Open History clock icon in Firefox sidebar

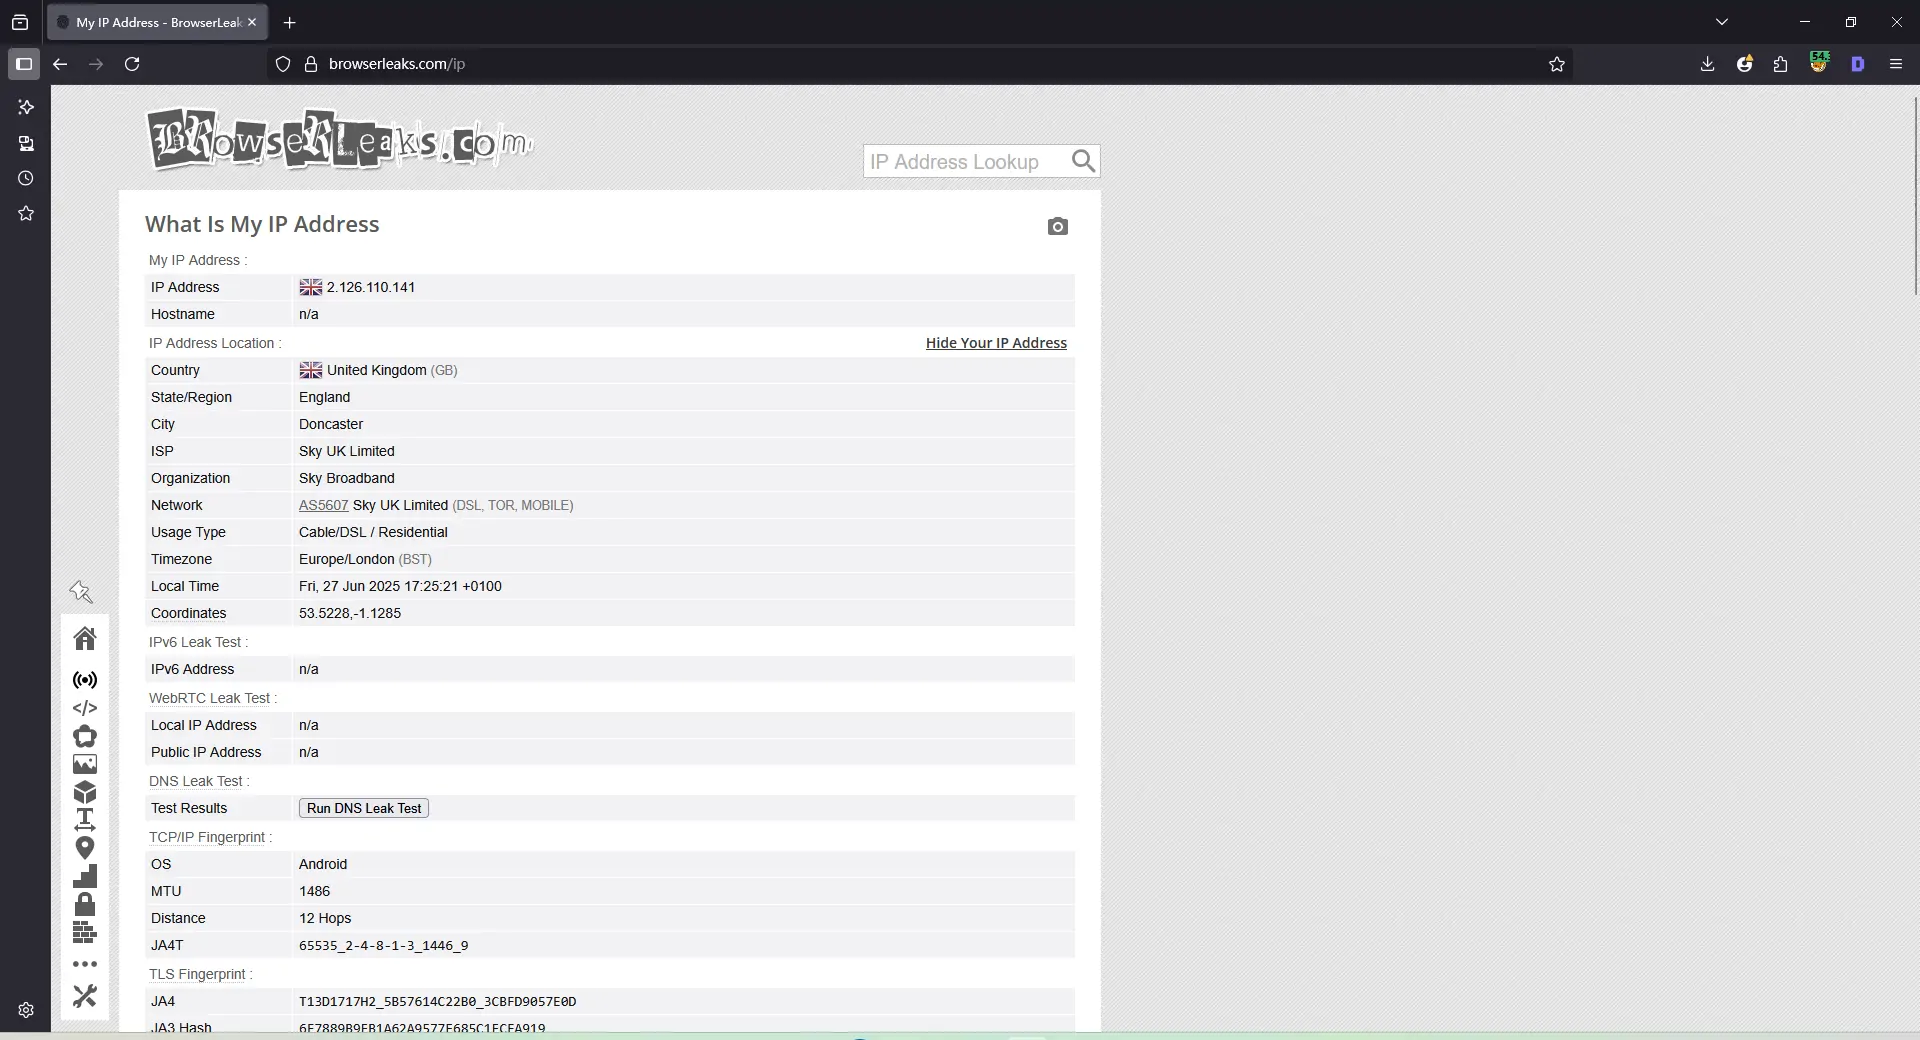(26, 178)
